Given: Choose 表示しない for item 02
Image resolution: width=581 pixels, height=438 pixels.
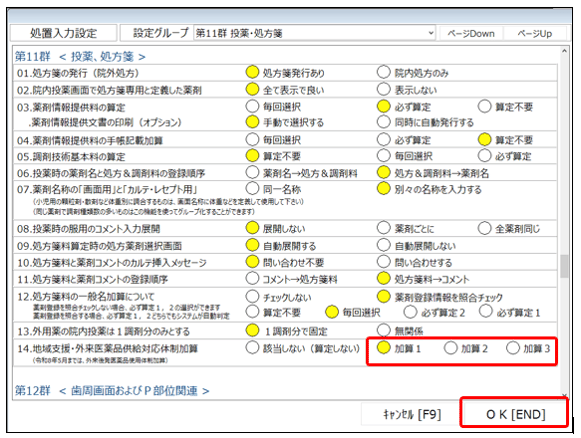Looking at the screenshot, I should pos(384,89).
